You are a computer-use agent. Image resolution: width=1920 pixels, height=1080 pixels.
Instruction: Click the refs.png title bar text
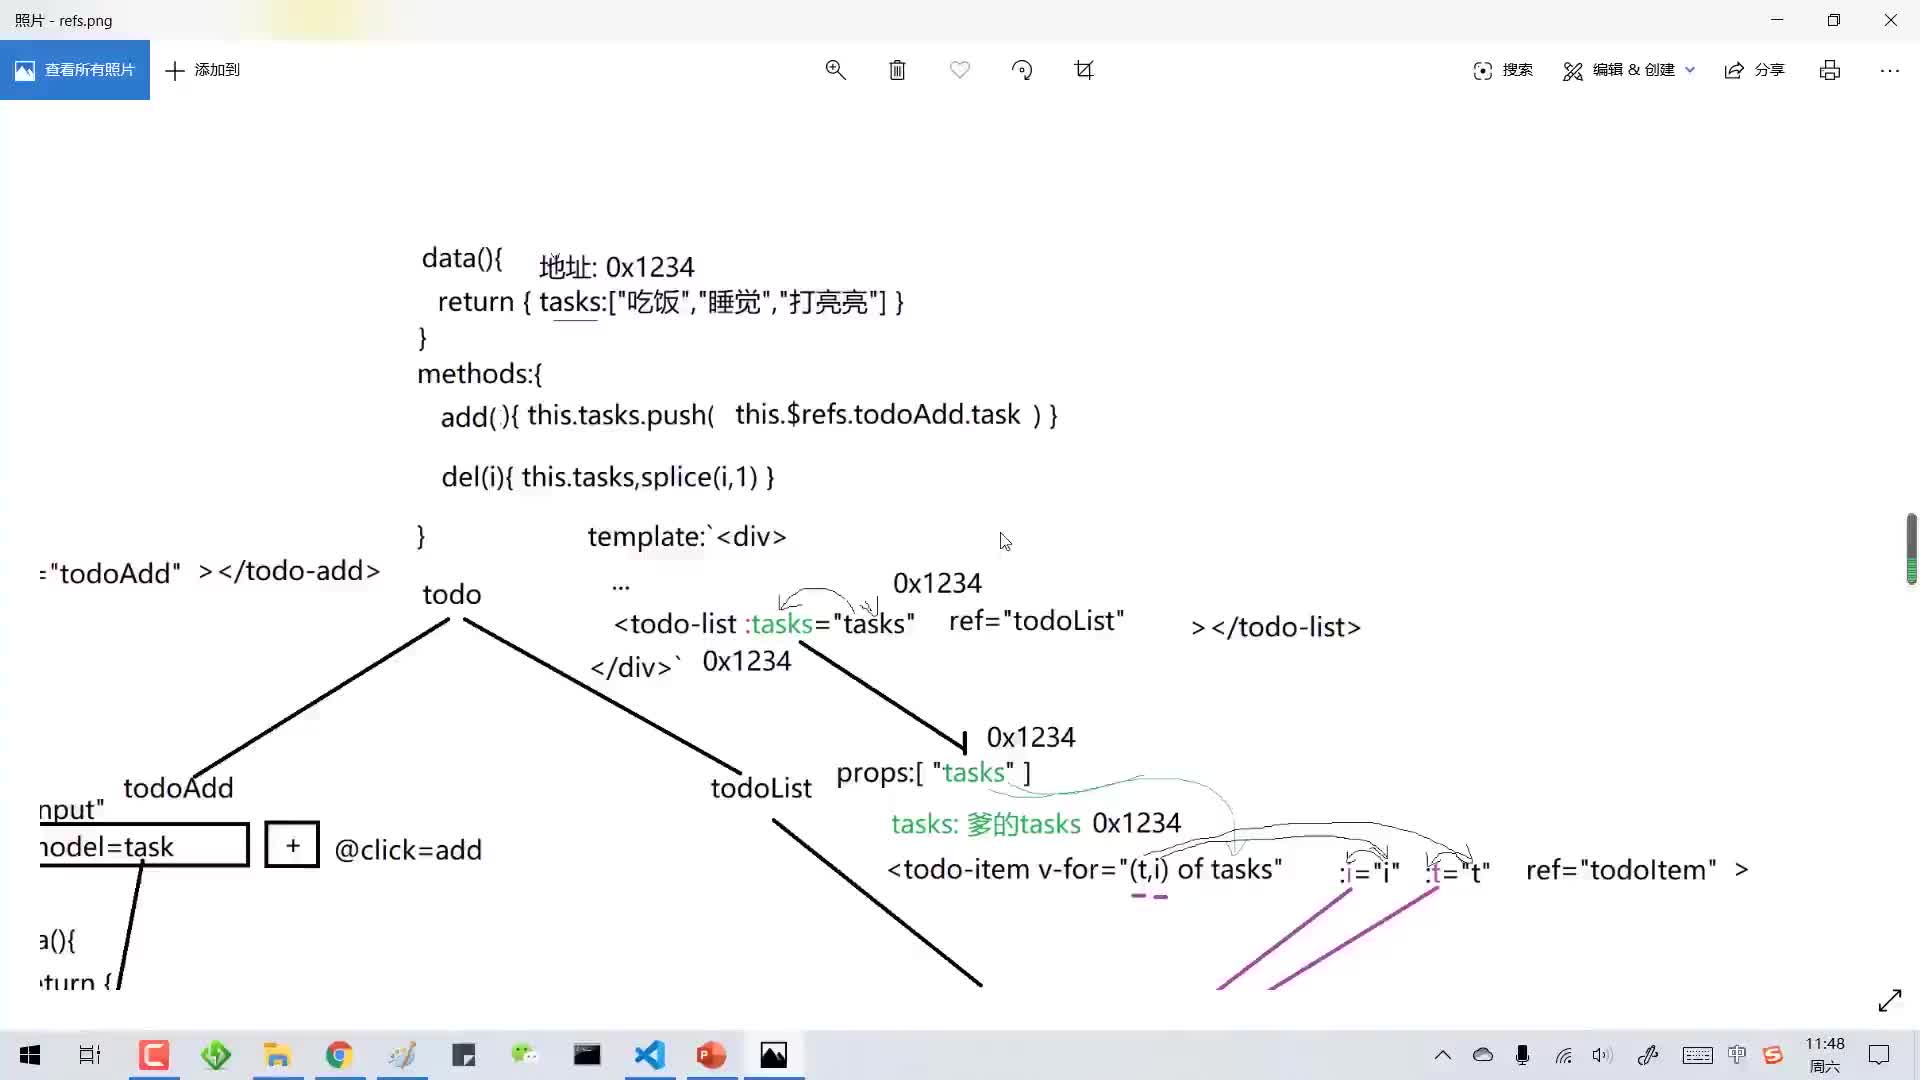point(64,20)
